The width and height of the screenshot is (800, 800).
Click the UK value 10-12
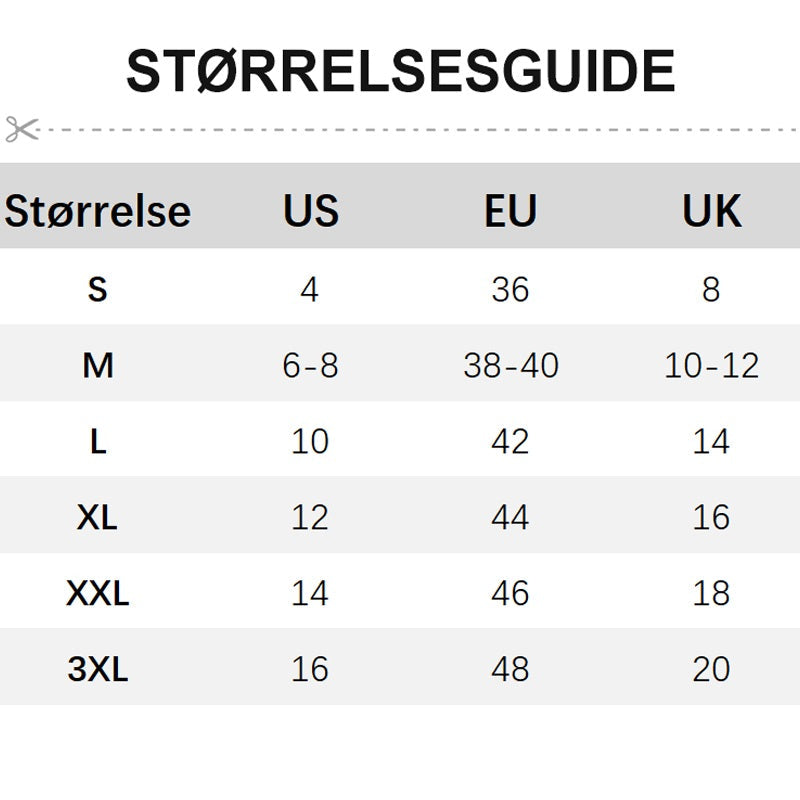pyautogui.click(x=711, y=366)
